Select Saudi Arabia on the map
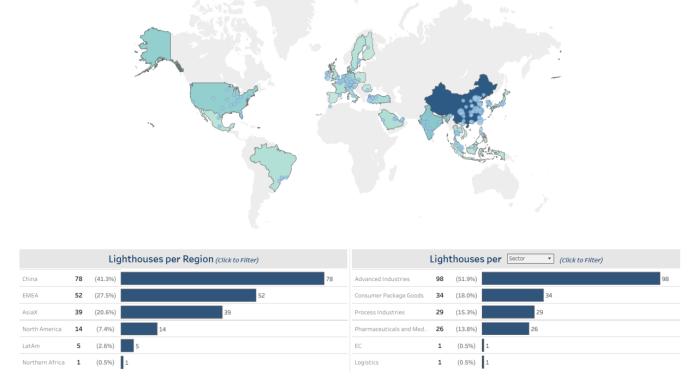The height and width of the screenshot is (377, 692). (391, 119)
